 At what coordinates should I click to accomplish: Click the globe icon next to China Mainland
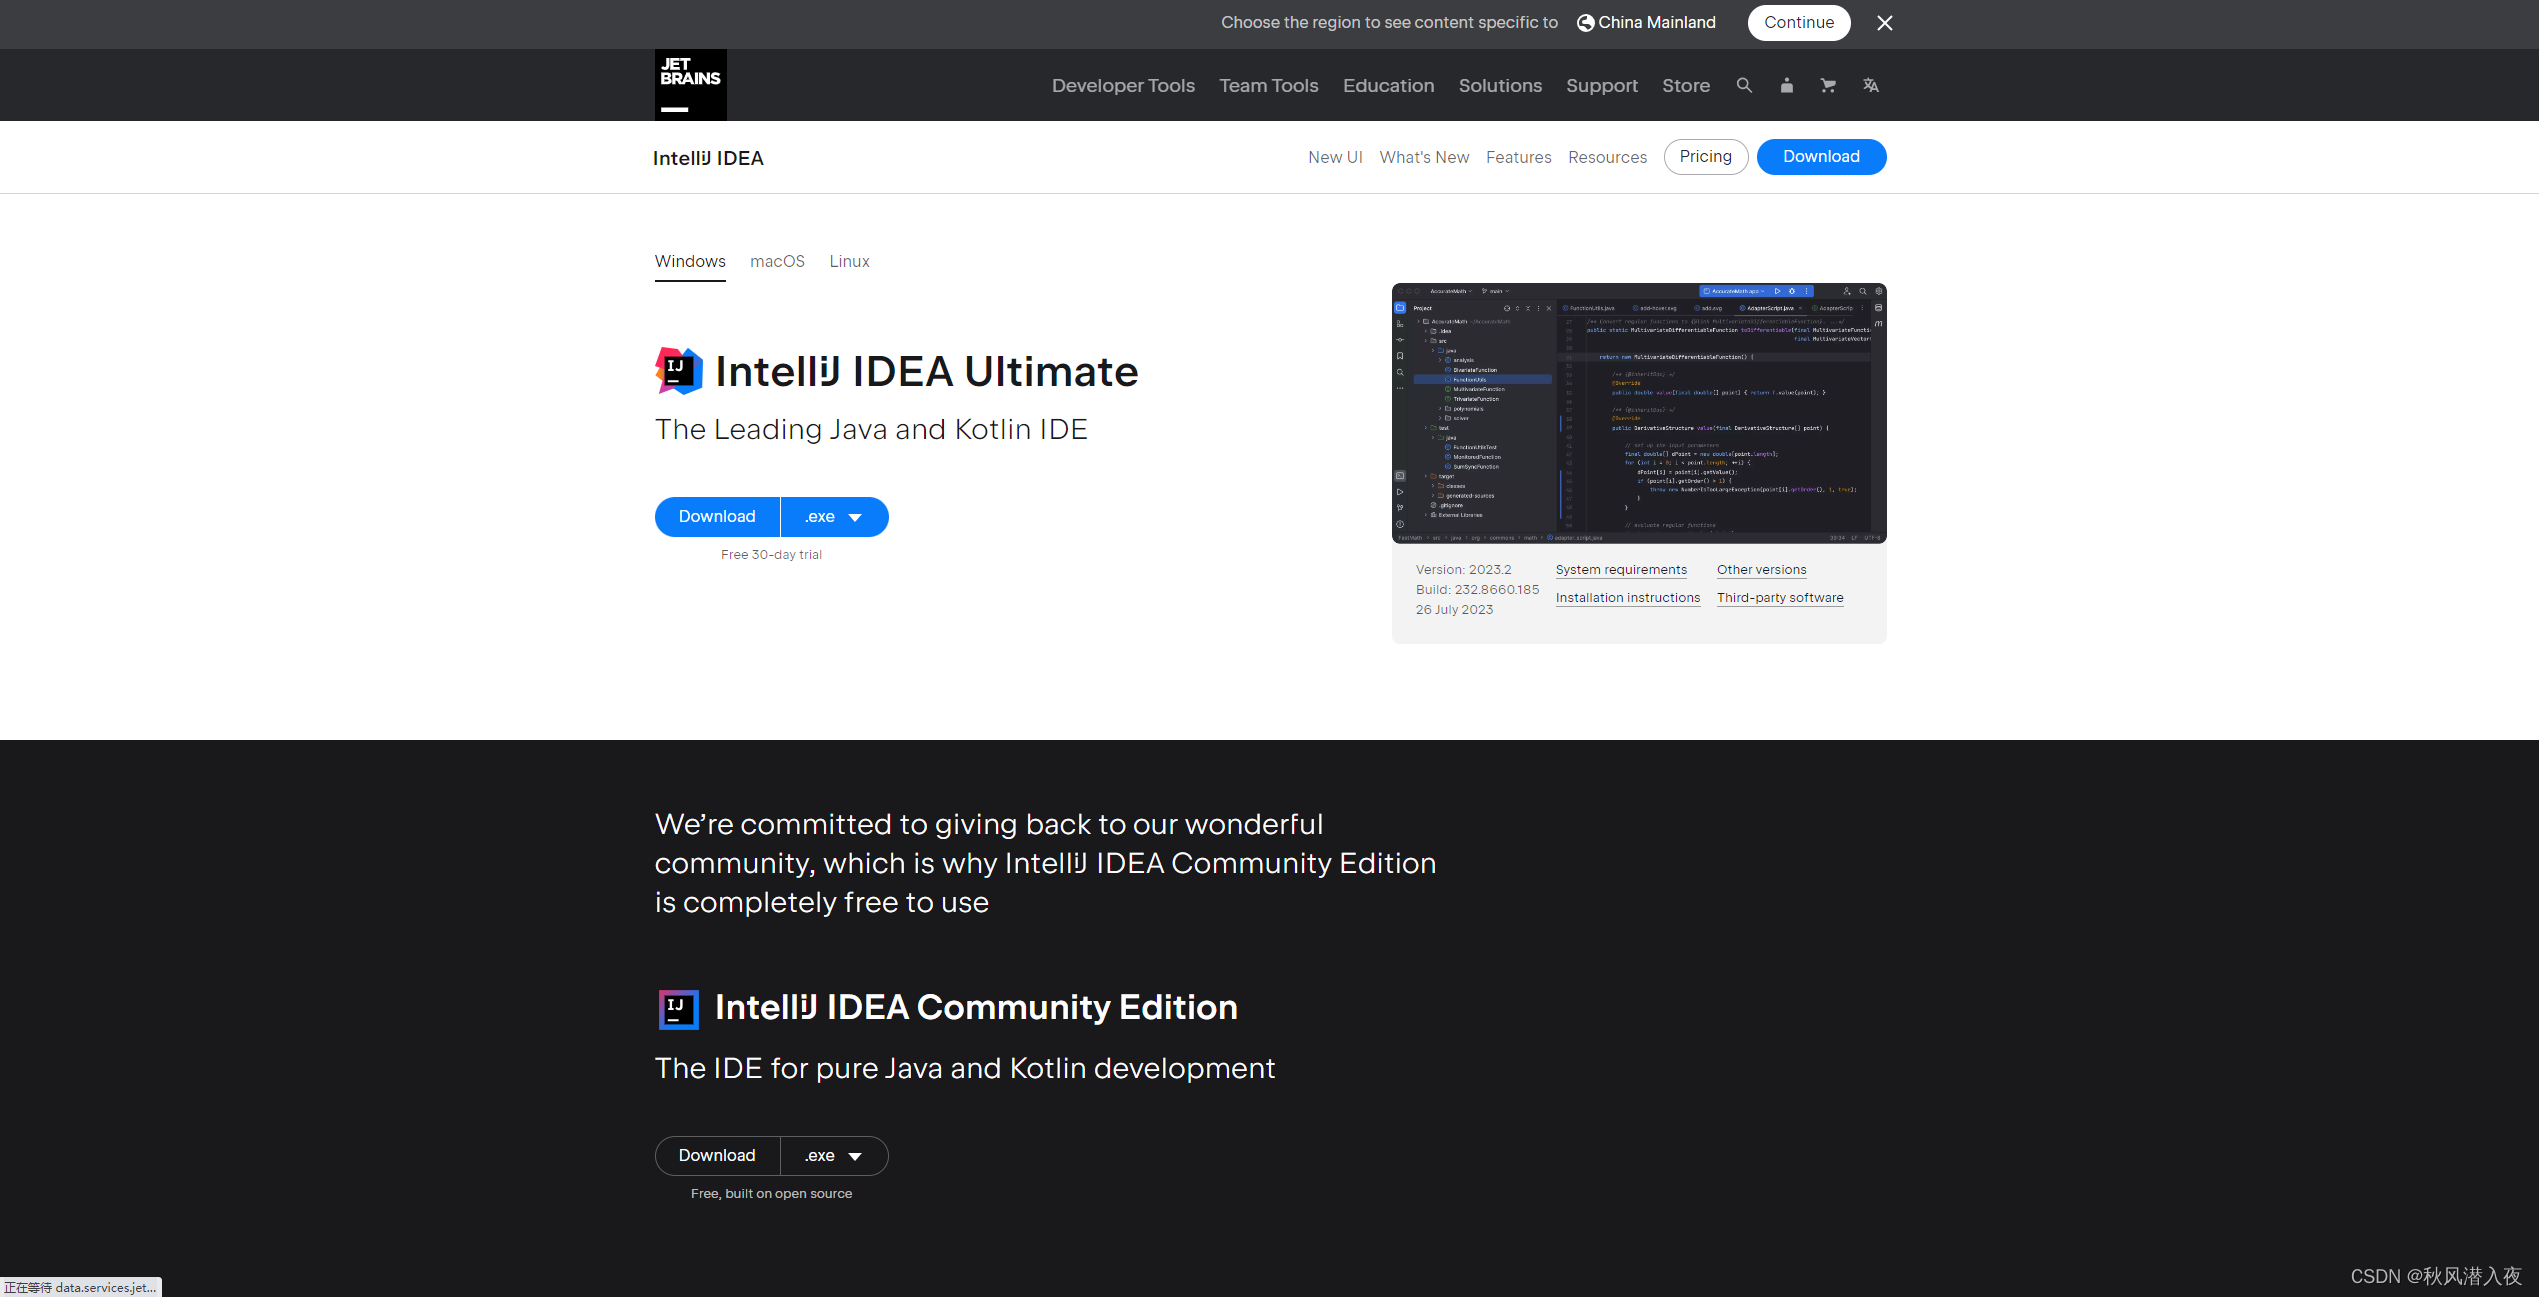tap(1583, 22)
